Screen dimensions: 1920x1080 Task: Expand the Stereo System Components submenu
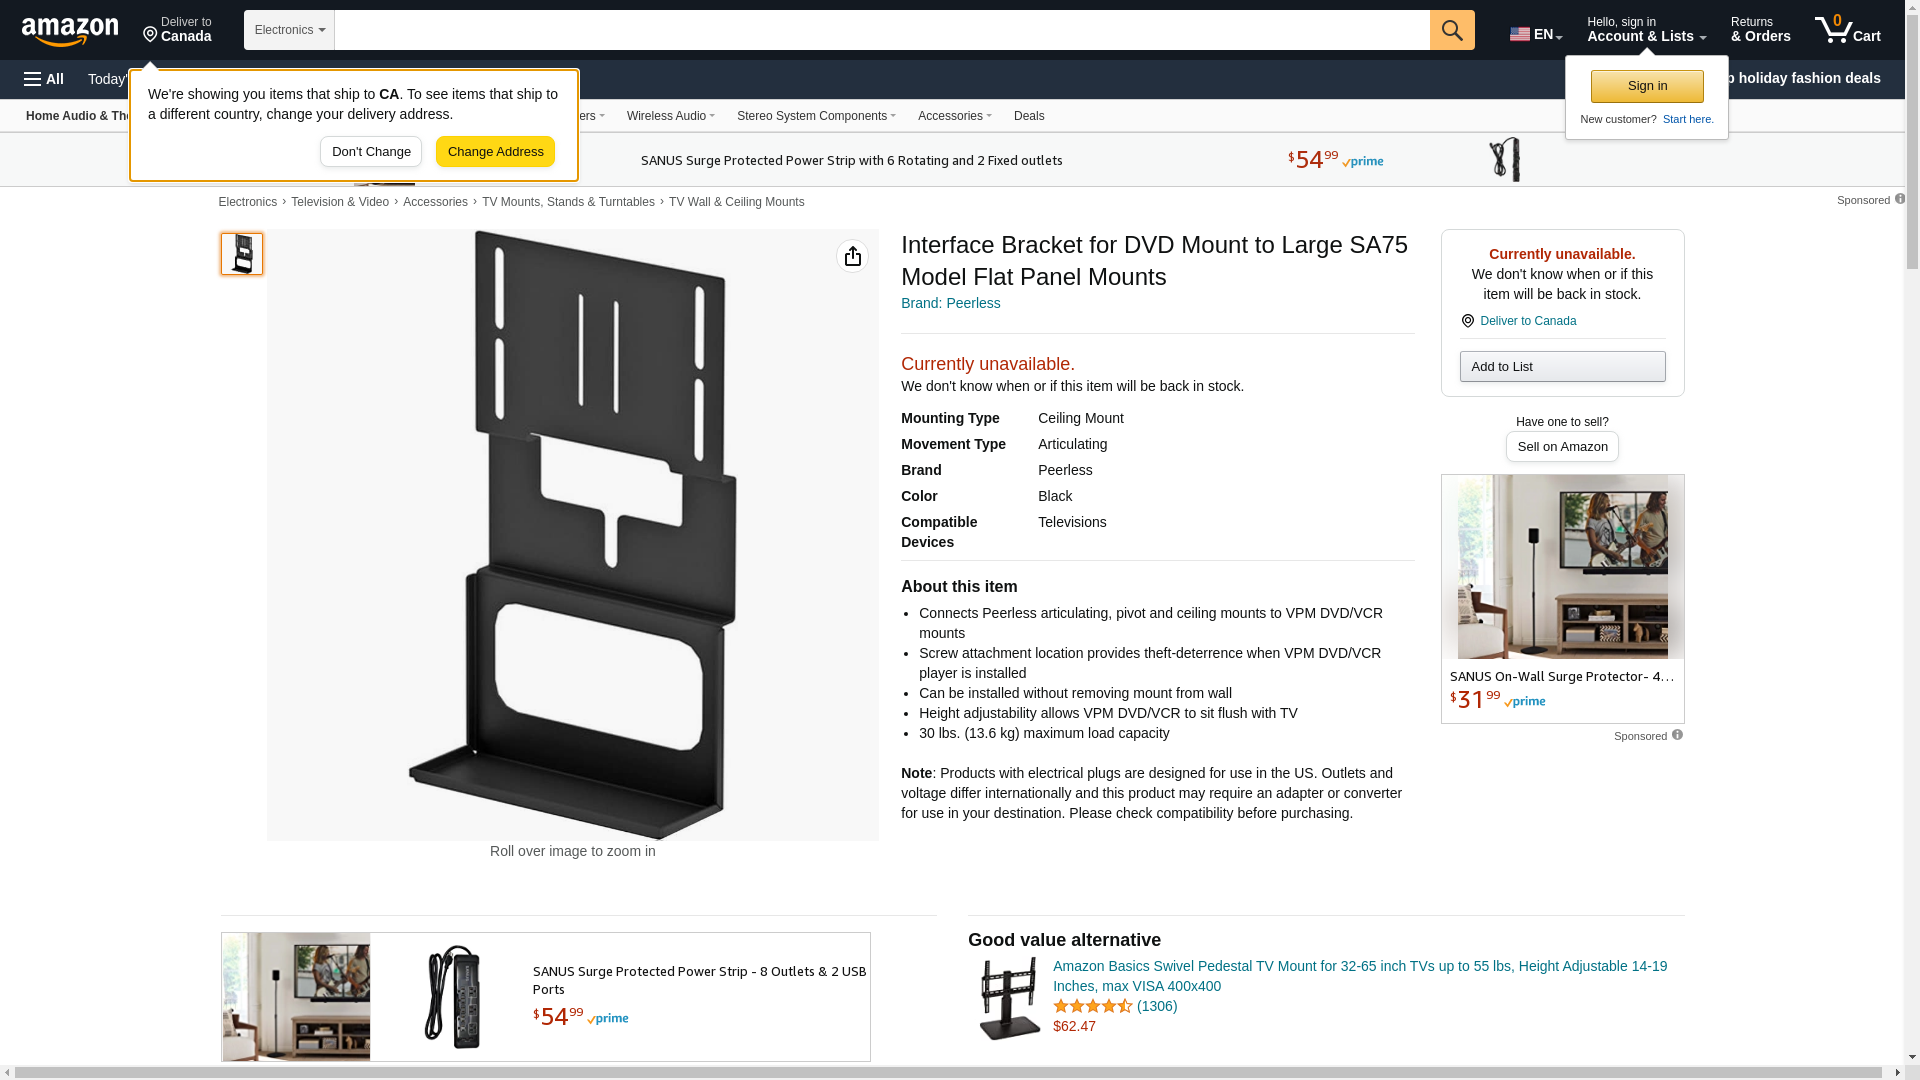(815, 116)
